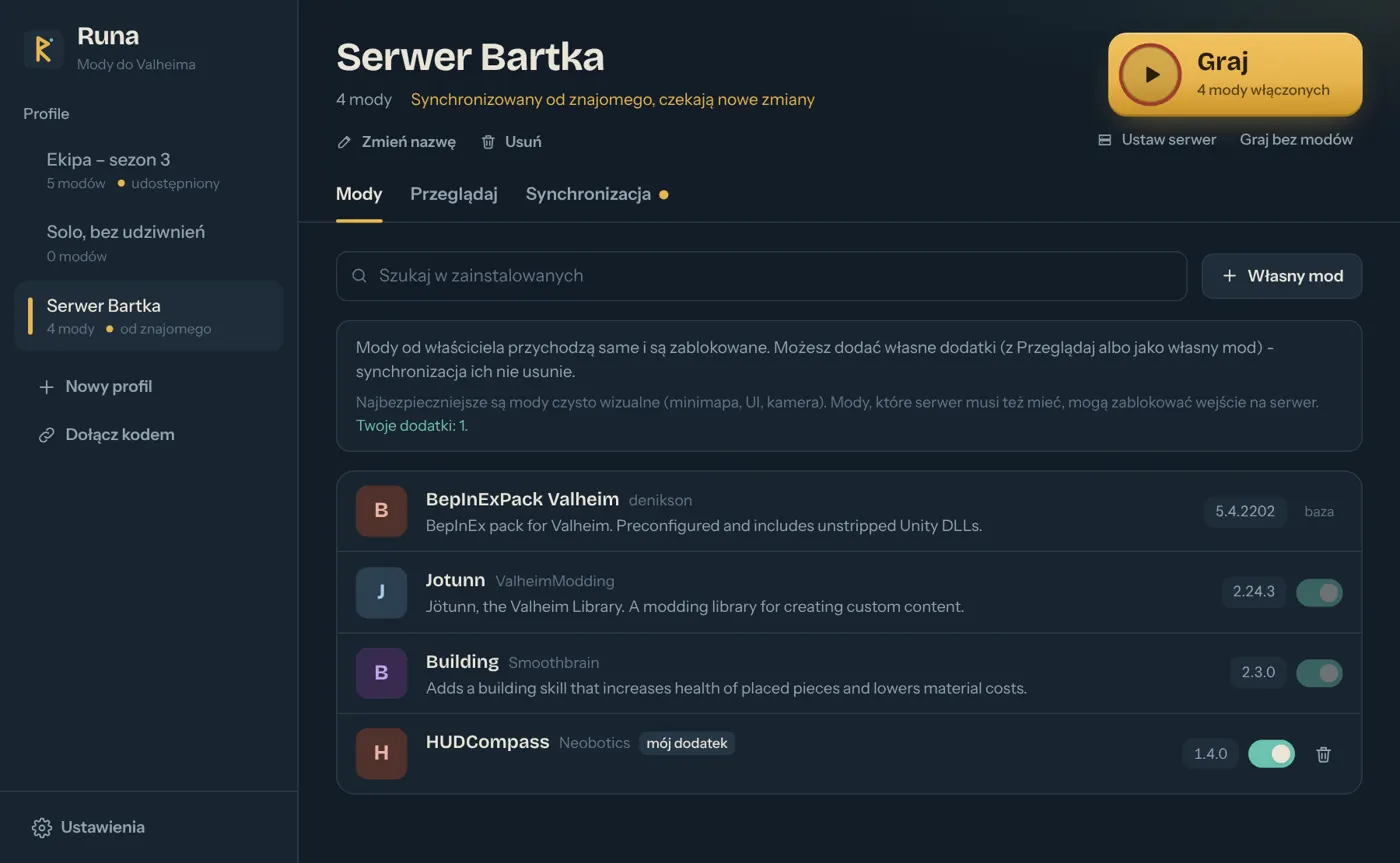Open the Synchronizacja tab
Viewport: 1400px width, 863px height.
pyautogui.click(x=597, y=194)
